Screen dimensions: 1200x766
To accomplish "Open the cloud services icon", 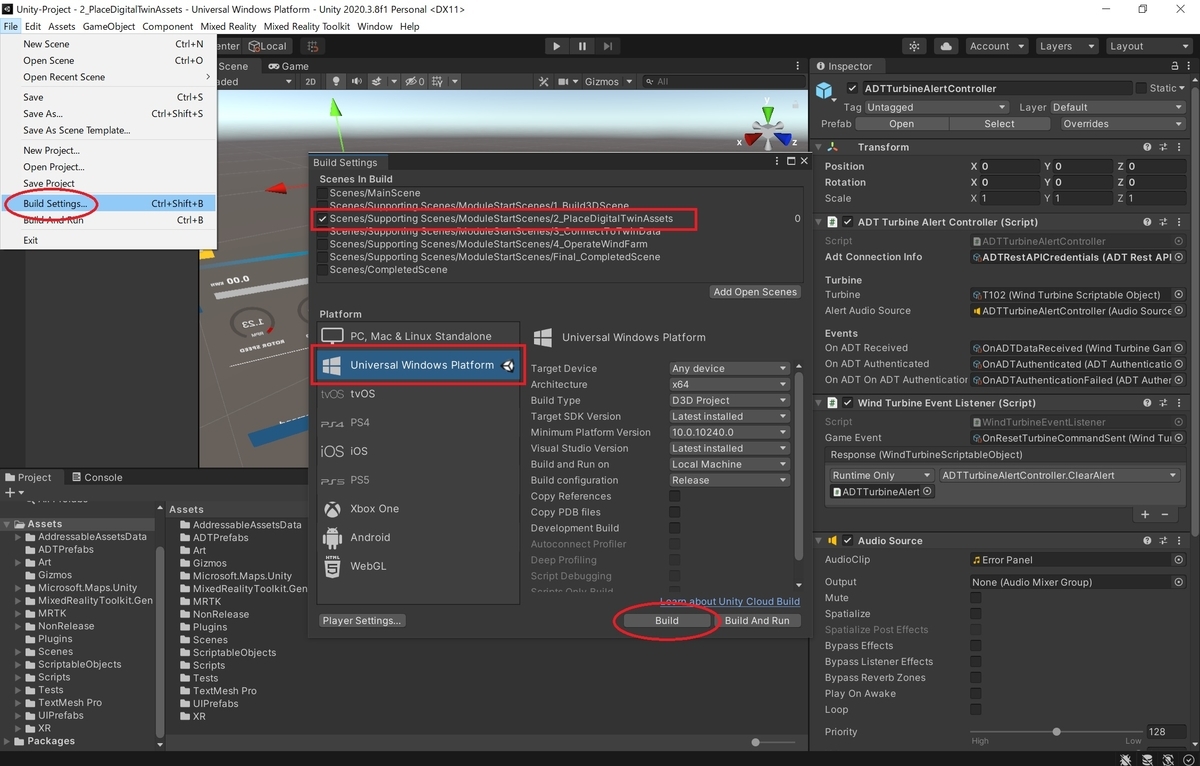I will coord(945,46).
